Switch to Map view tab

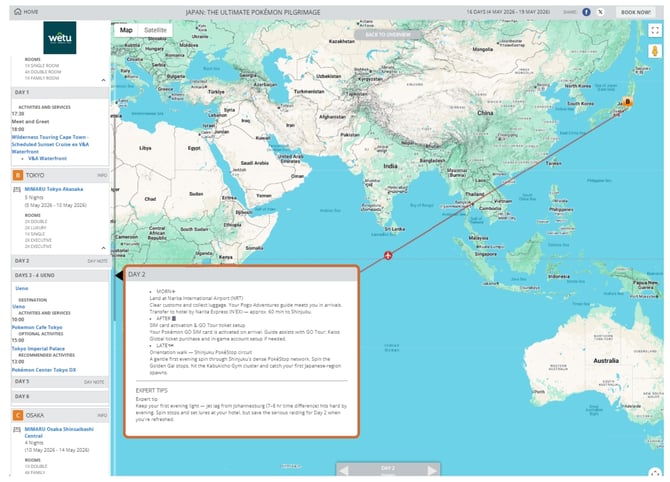[126, 30]
